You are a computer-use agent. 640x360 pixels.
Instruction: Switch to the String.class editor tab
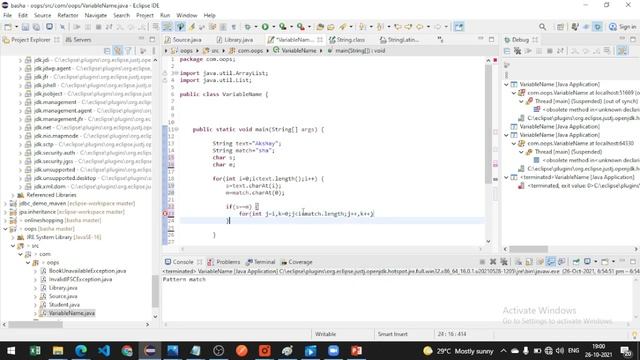point(347,40)
